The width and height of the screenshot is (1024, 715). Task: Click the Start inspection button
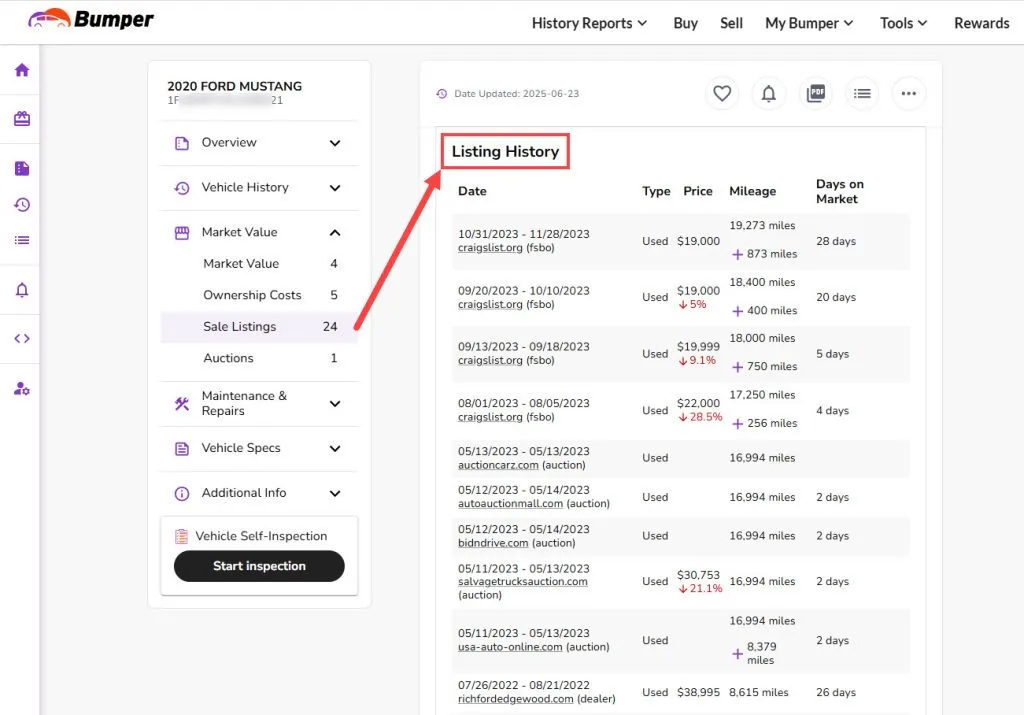(x=259, y=566)
